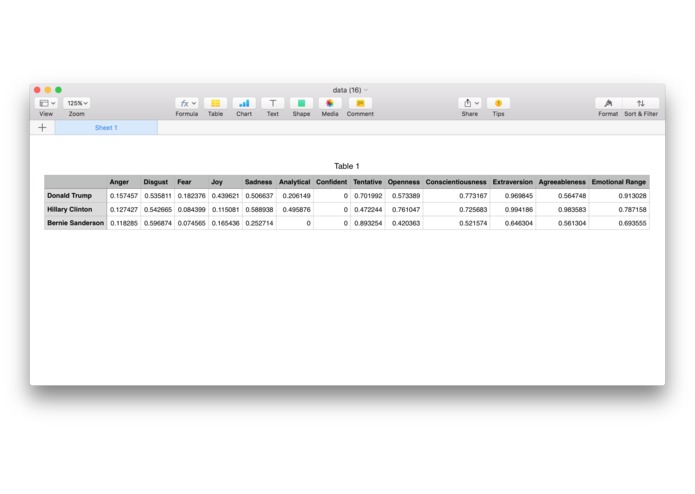Add a Comment
This screenshot has width=695, height=494.
coord(360,103)
